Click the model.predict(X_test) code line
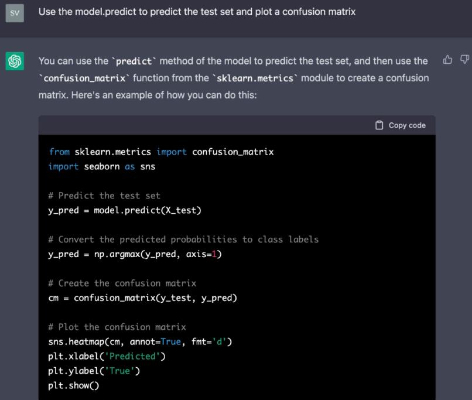 click(125, 211)
